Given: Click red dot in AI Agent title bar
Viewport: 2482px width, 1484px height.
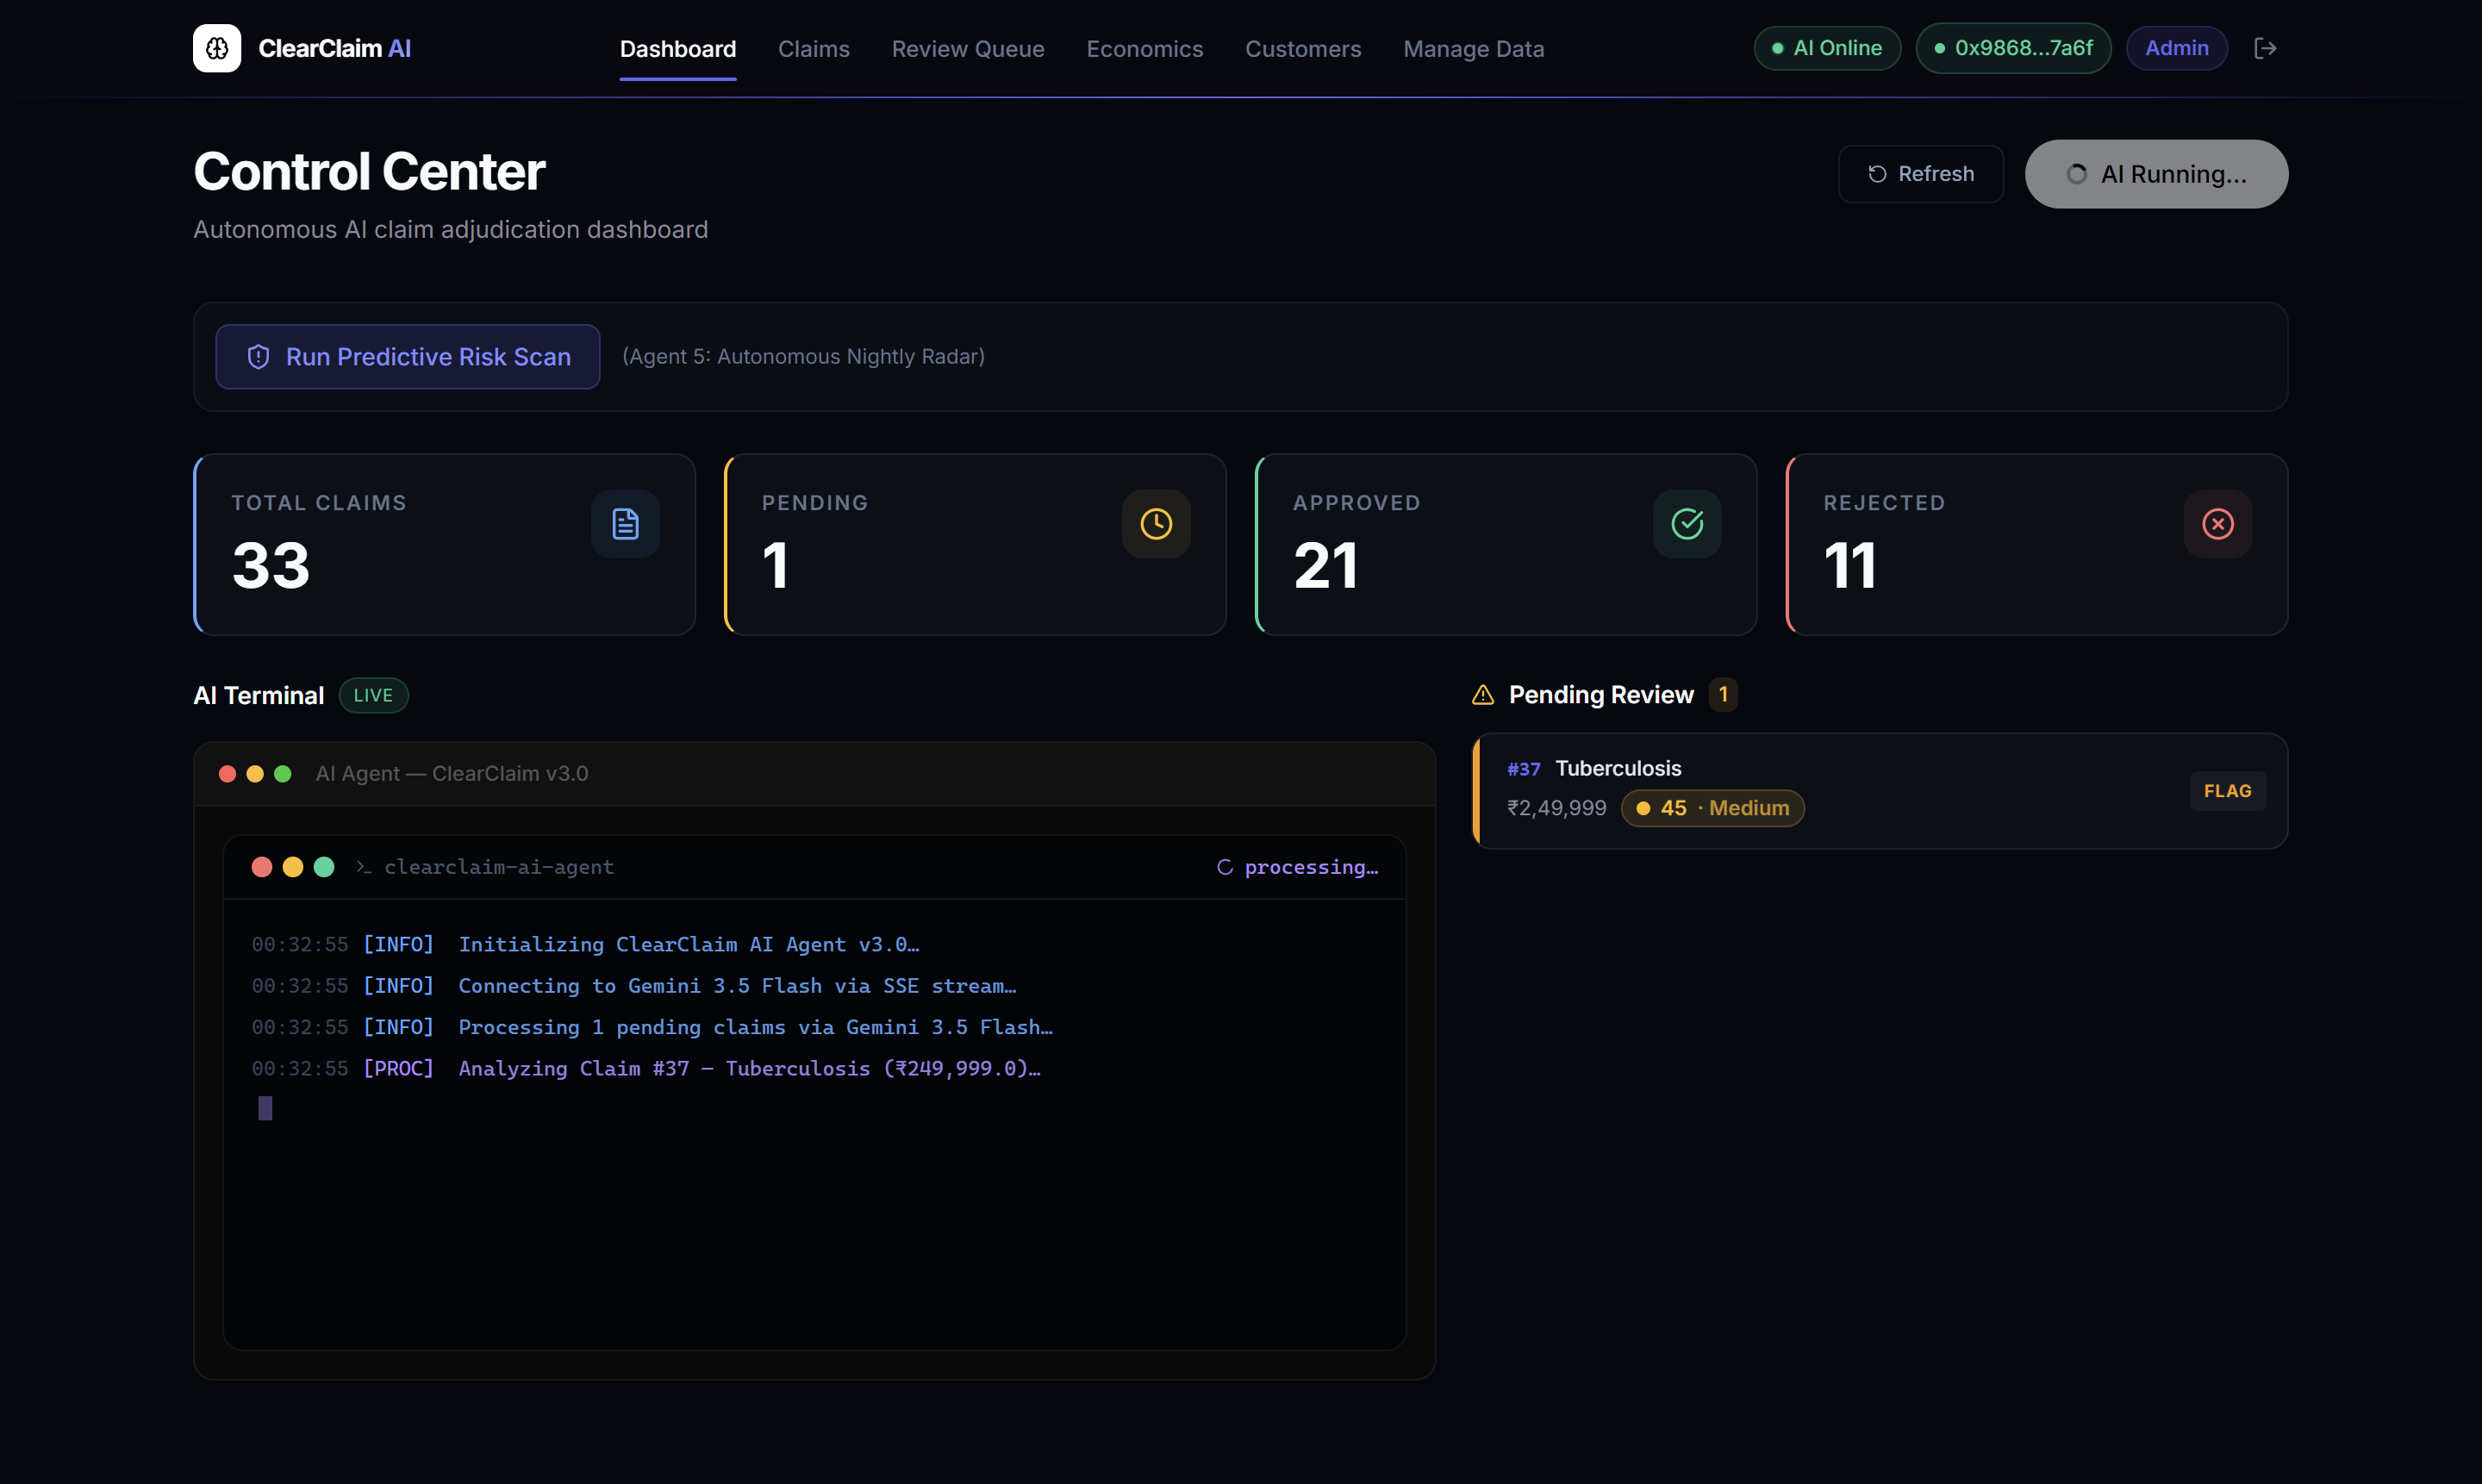Looking at the screenshot, I should (227, 774).
